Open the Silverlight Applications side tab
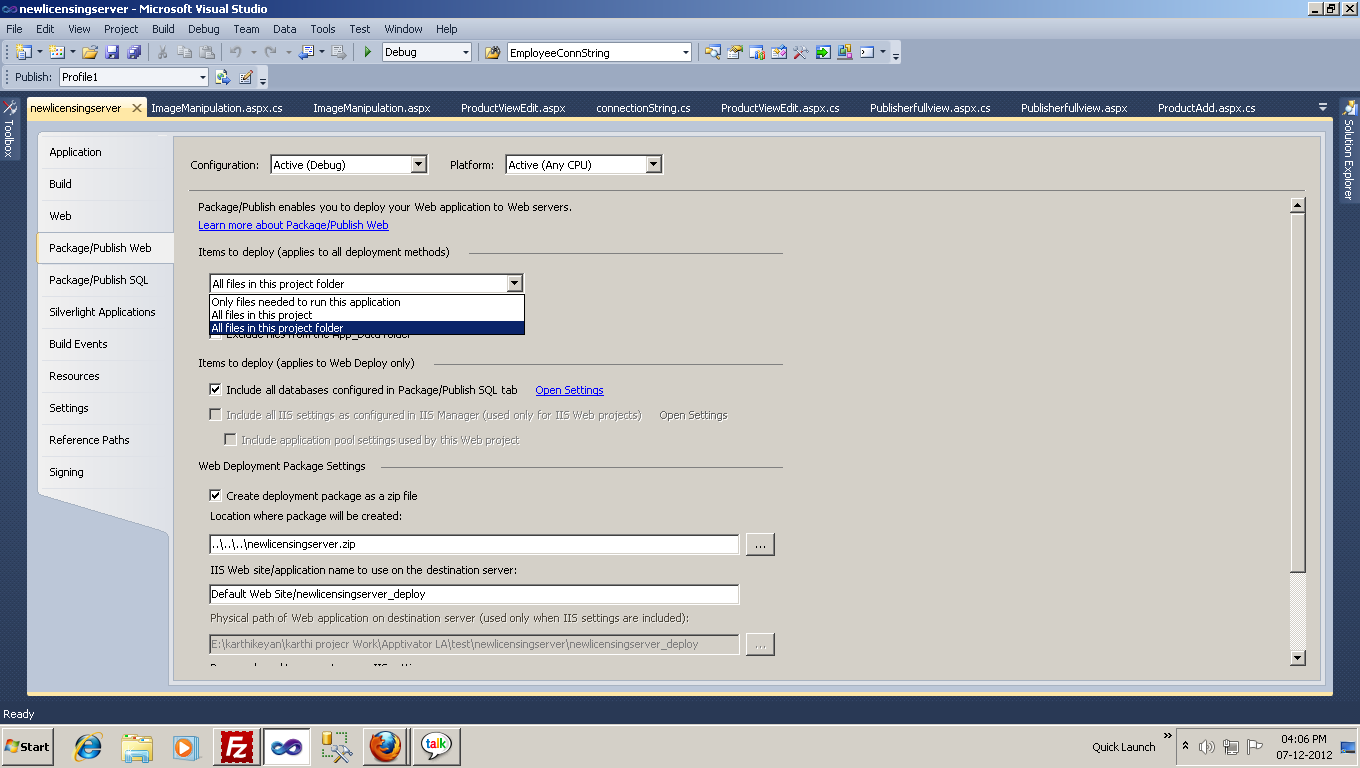Viewport: 1360px width, 768px height. point(104,312)
